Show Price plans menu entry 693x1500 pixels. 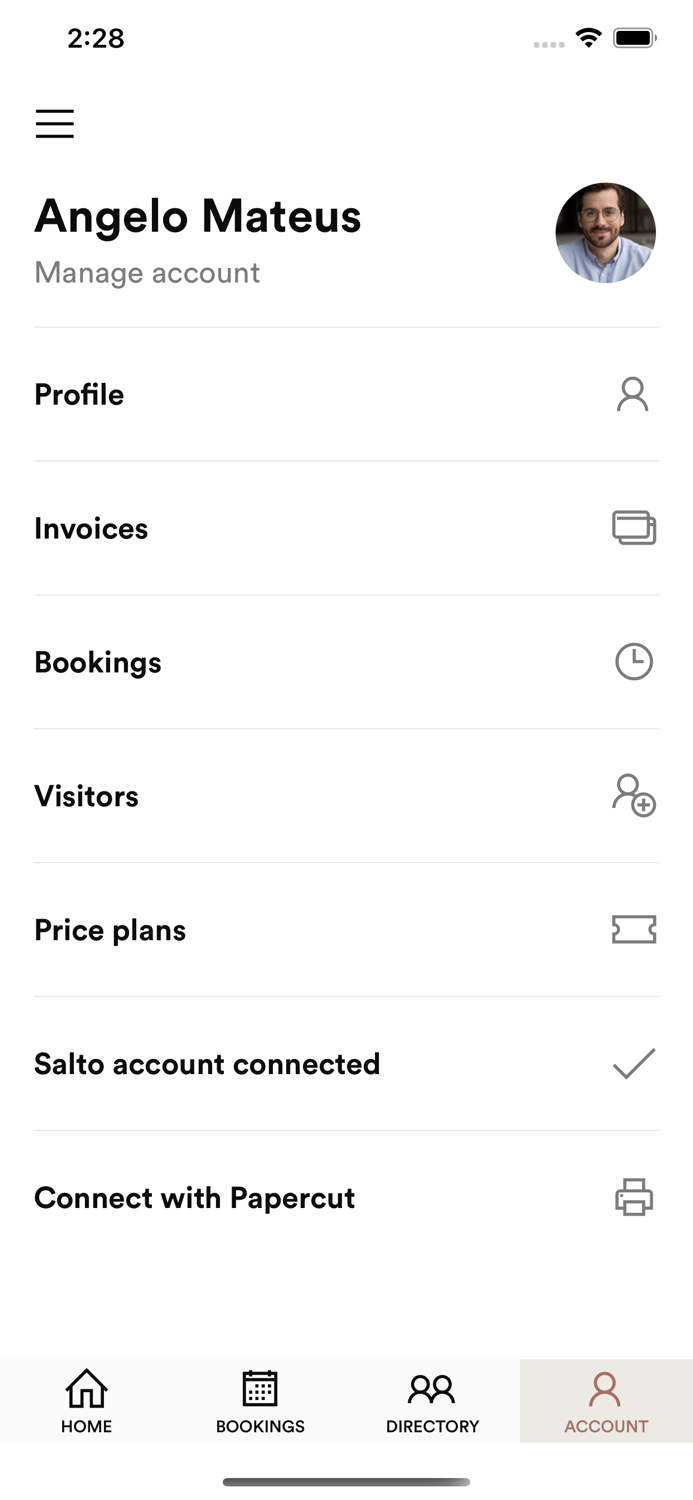pos(110,931)
